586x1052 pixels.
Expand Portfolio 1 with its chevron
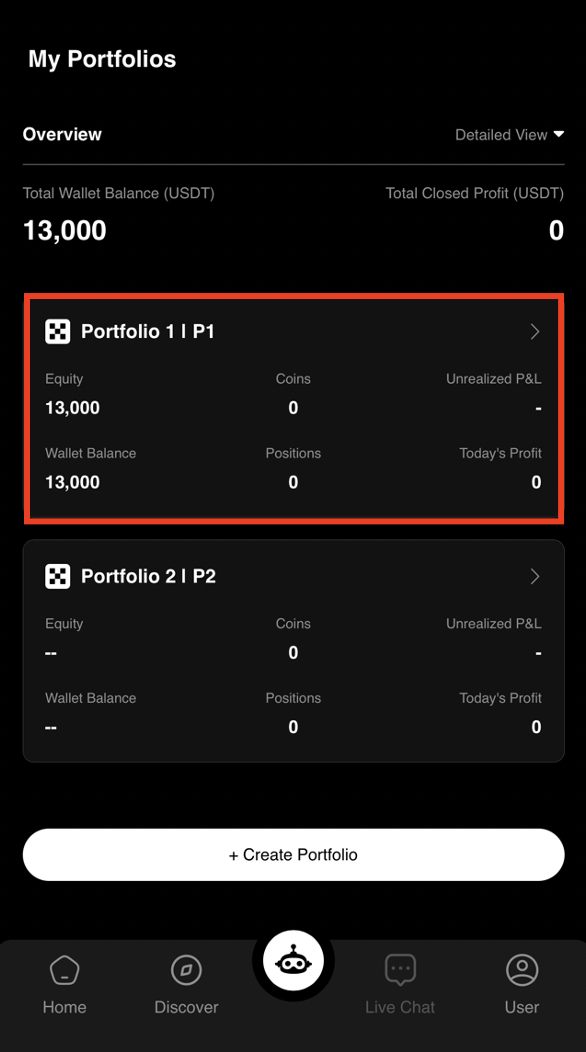coord(533,331)
